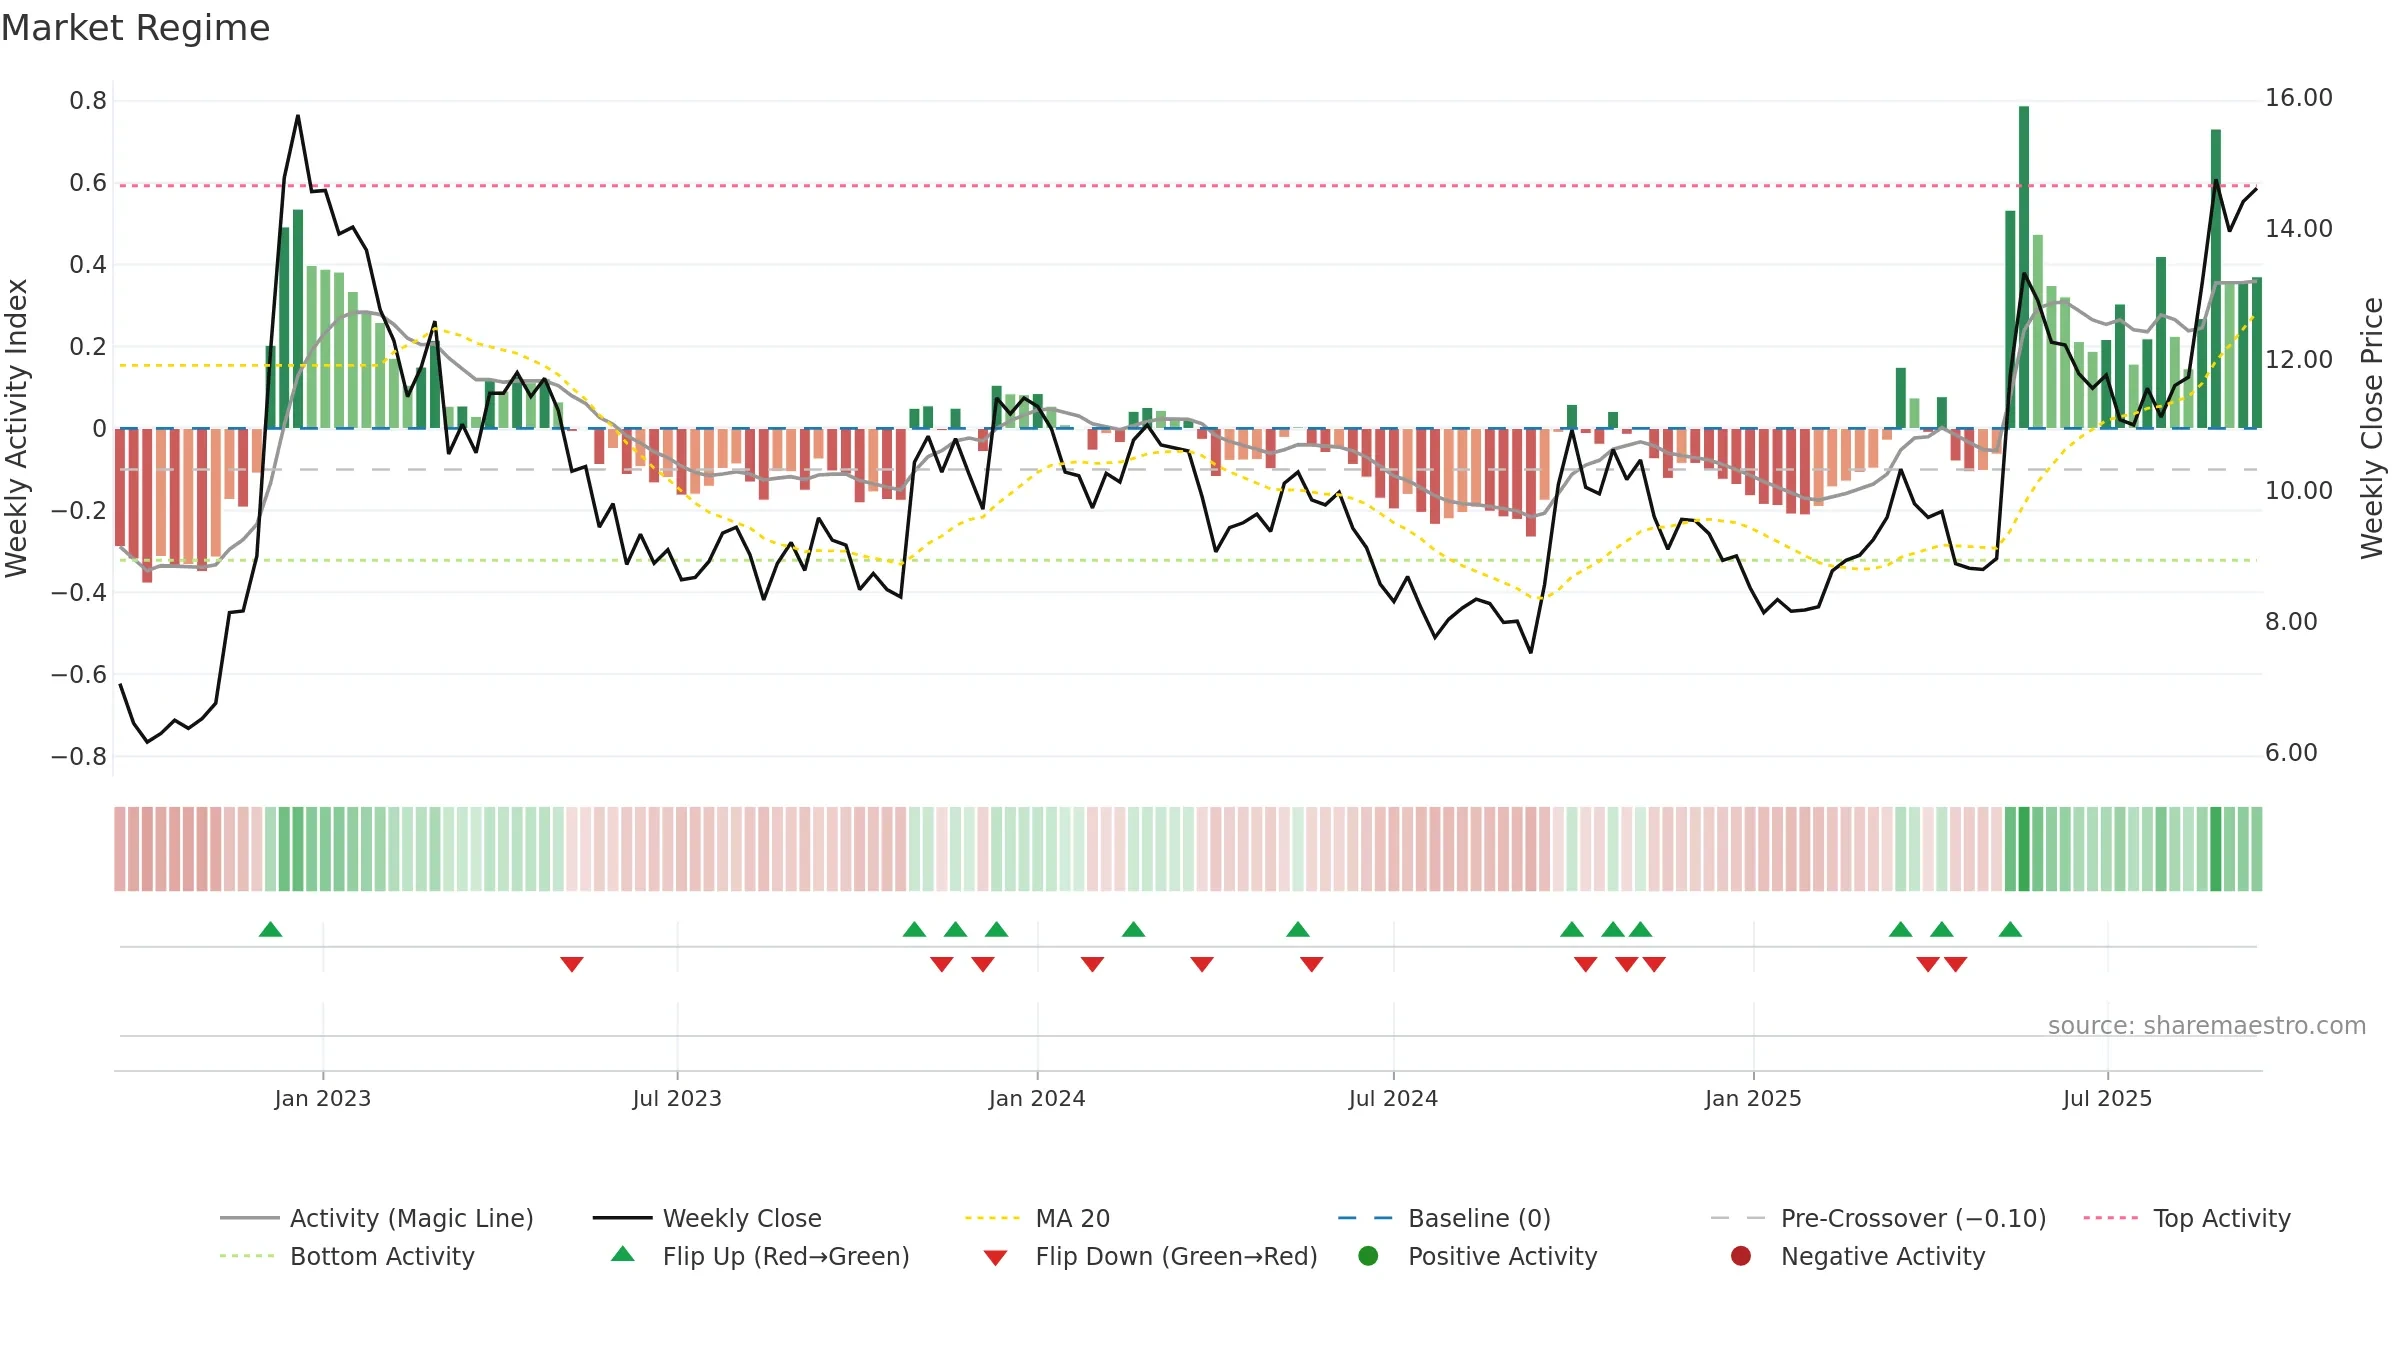Click the Jul 2023 x-axis label
This screenshot has width=2400, height=1350.
(677, 1099)
